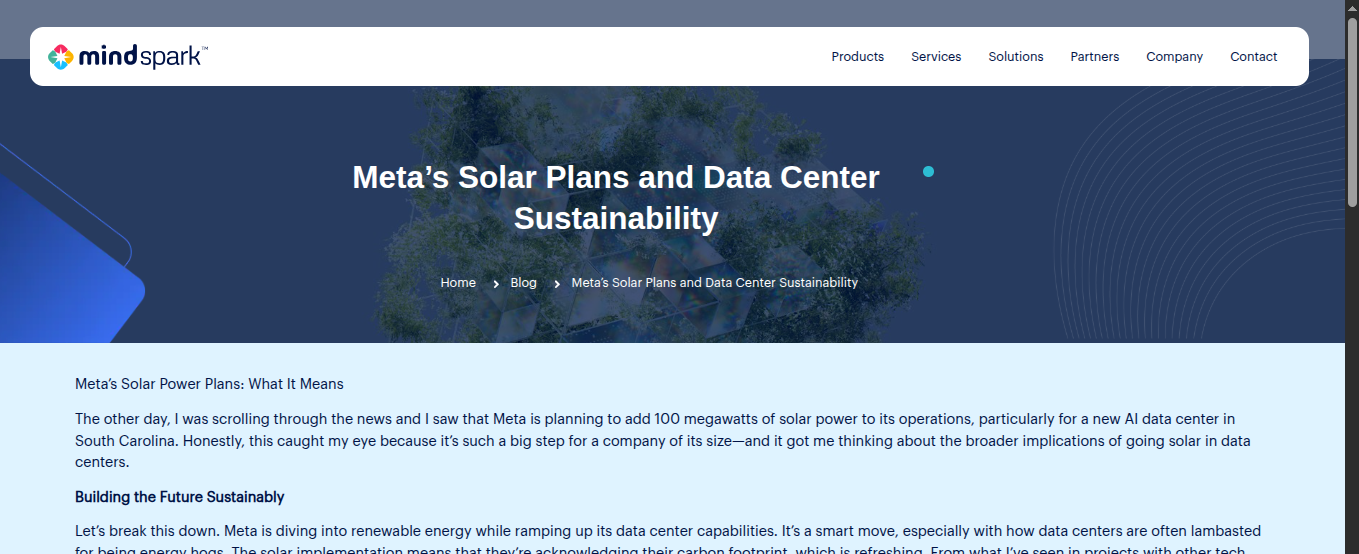Image resolution: width=1359 pixels, height=554 pixels.
Task: Click the teal dot in the hero banner
Action: pyautogui.click(x=928, y=172)
